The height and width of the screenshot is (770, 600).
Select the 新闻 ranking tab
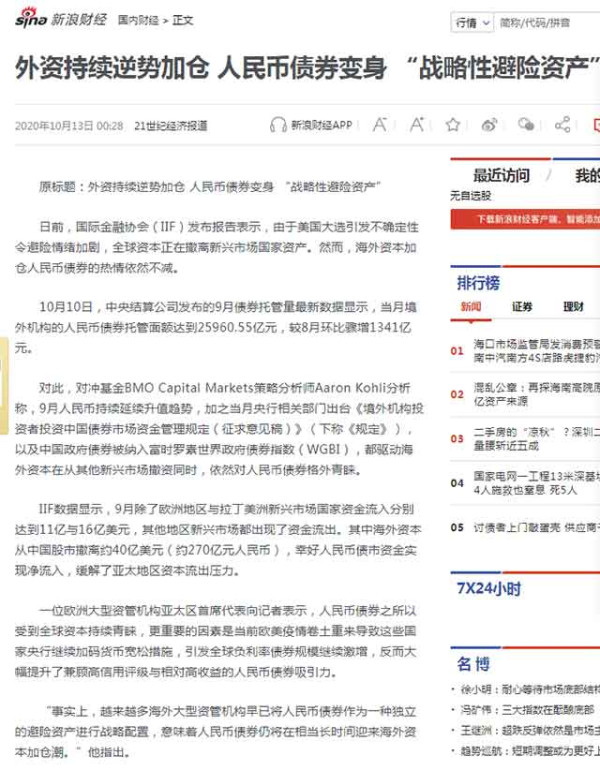[471, 307]
